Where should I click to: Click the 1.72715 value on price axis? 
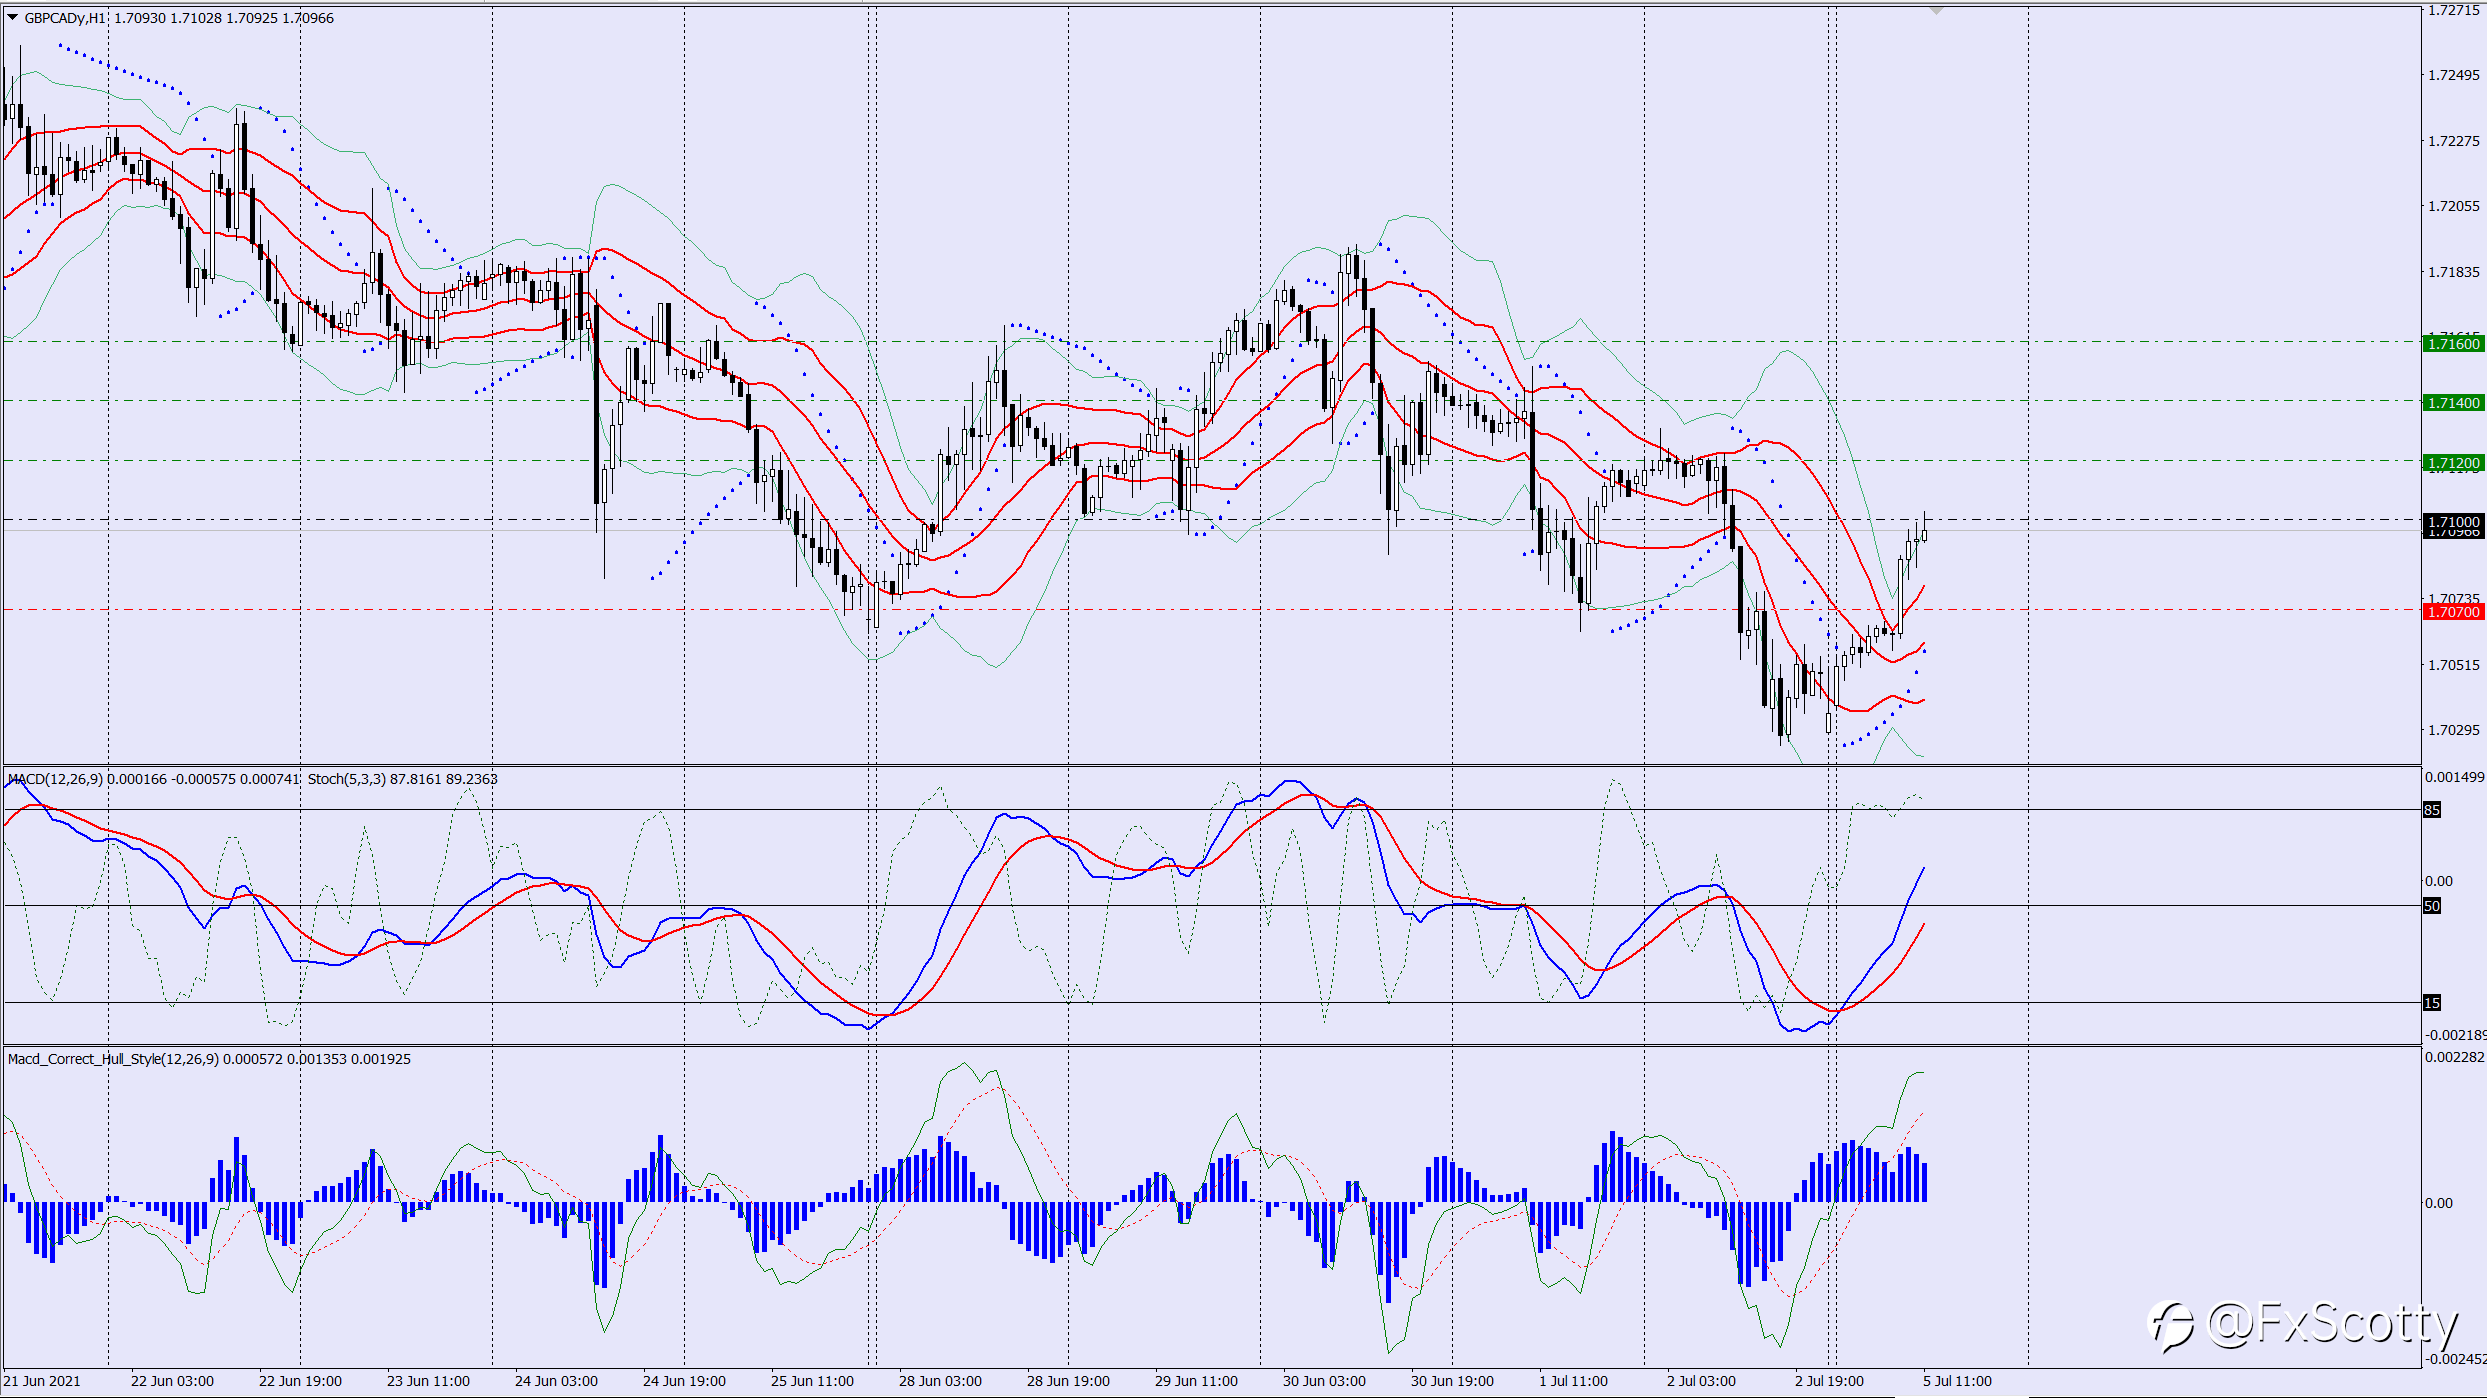pyautogui.click(x=2454, y=10)
